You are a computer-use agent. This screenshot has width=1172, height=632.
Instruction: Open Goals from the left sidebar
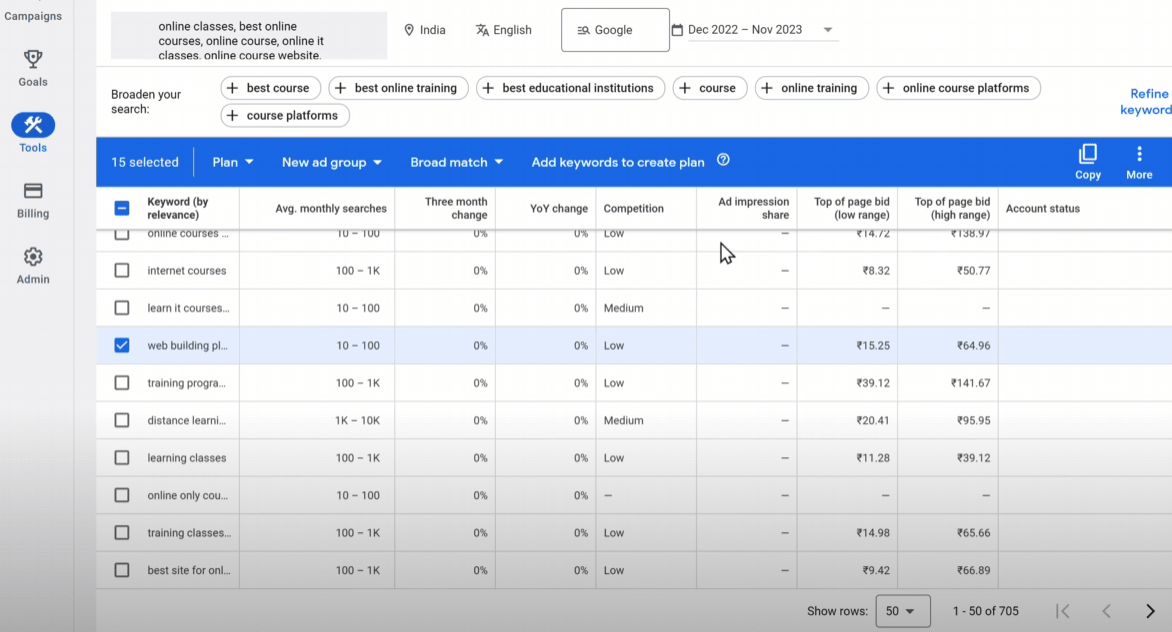pos(33,68)
